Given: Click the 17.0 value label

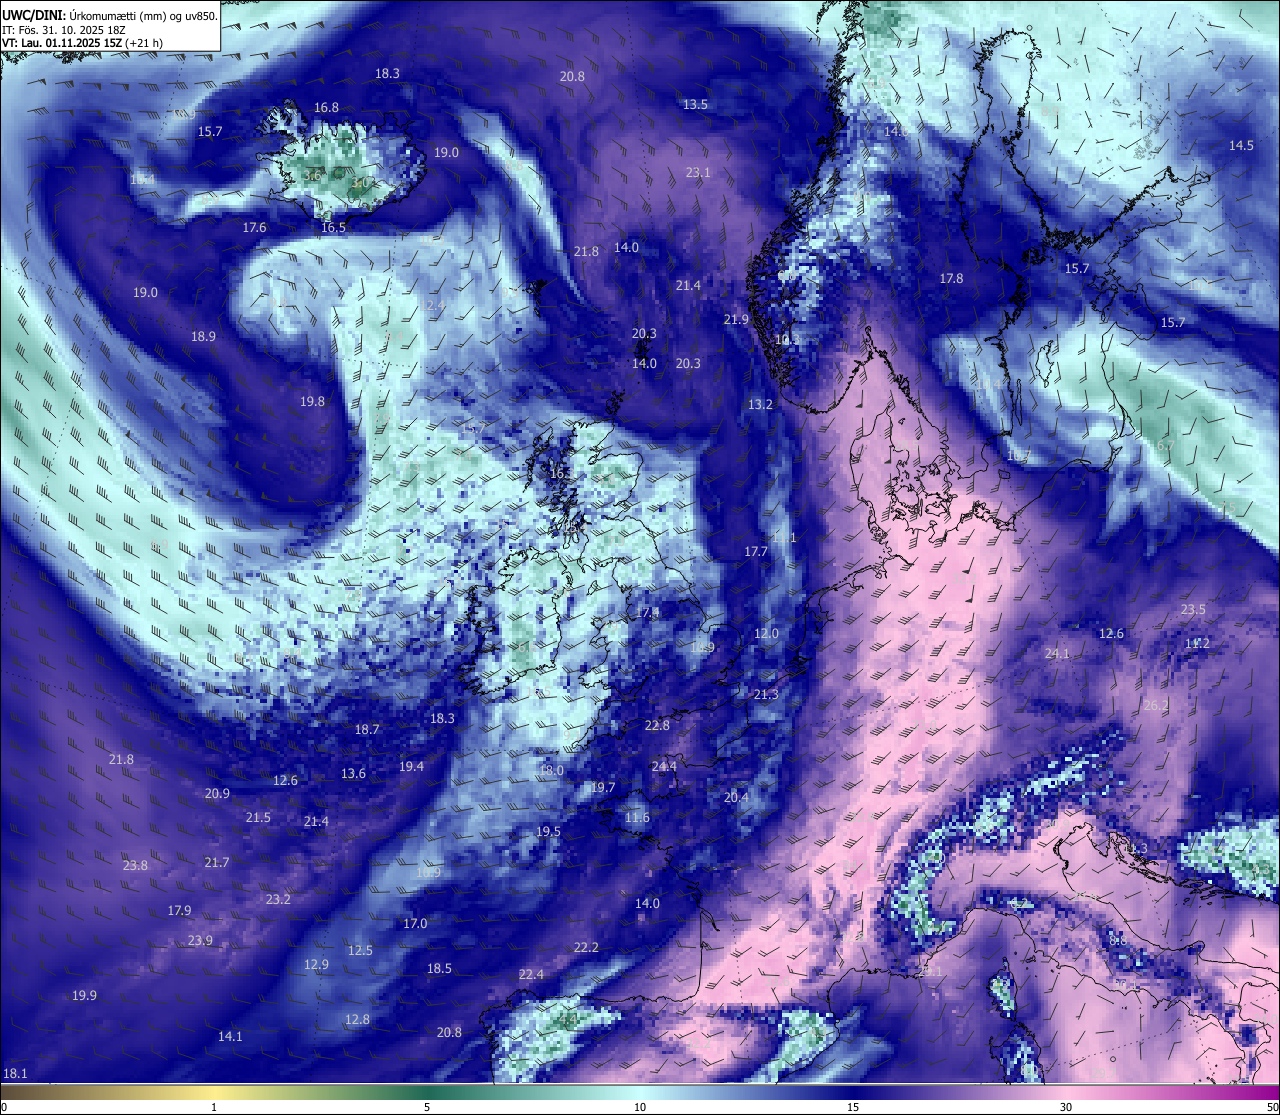Looking at the screenshot, I should 415,923.
